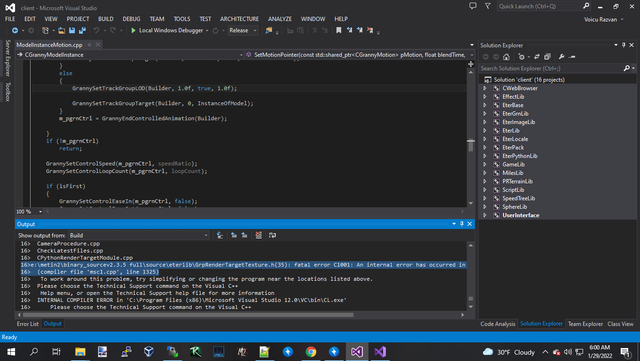Click the feedback speech bubble icon
Screen dimensions: 640x361
pos(473,6)
